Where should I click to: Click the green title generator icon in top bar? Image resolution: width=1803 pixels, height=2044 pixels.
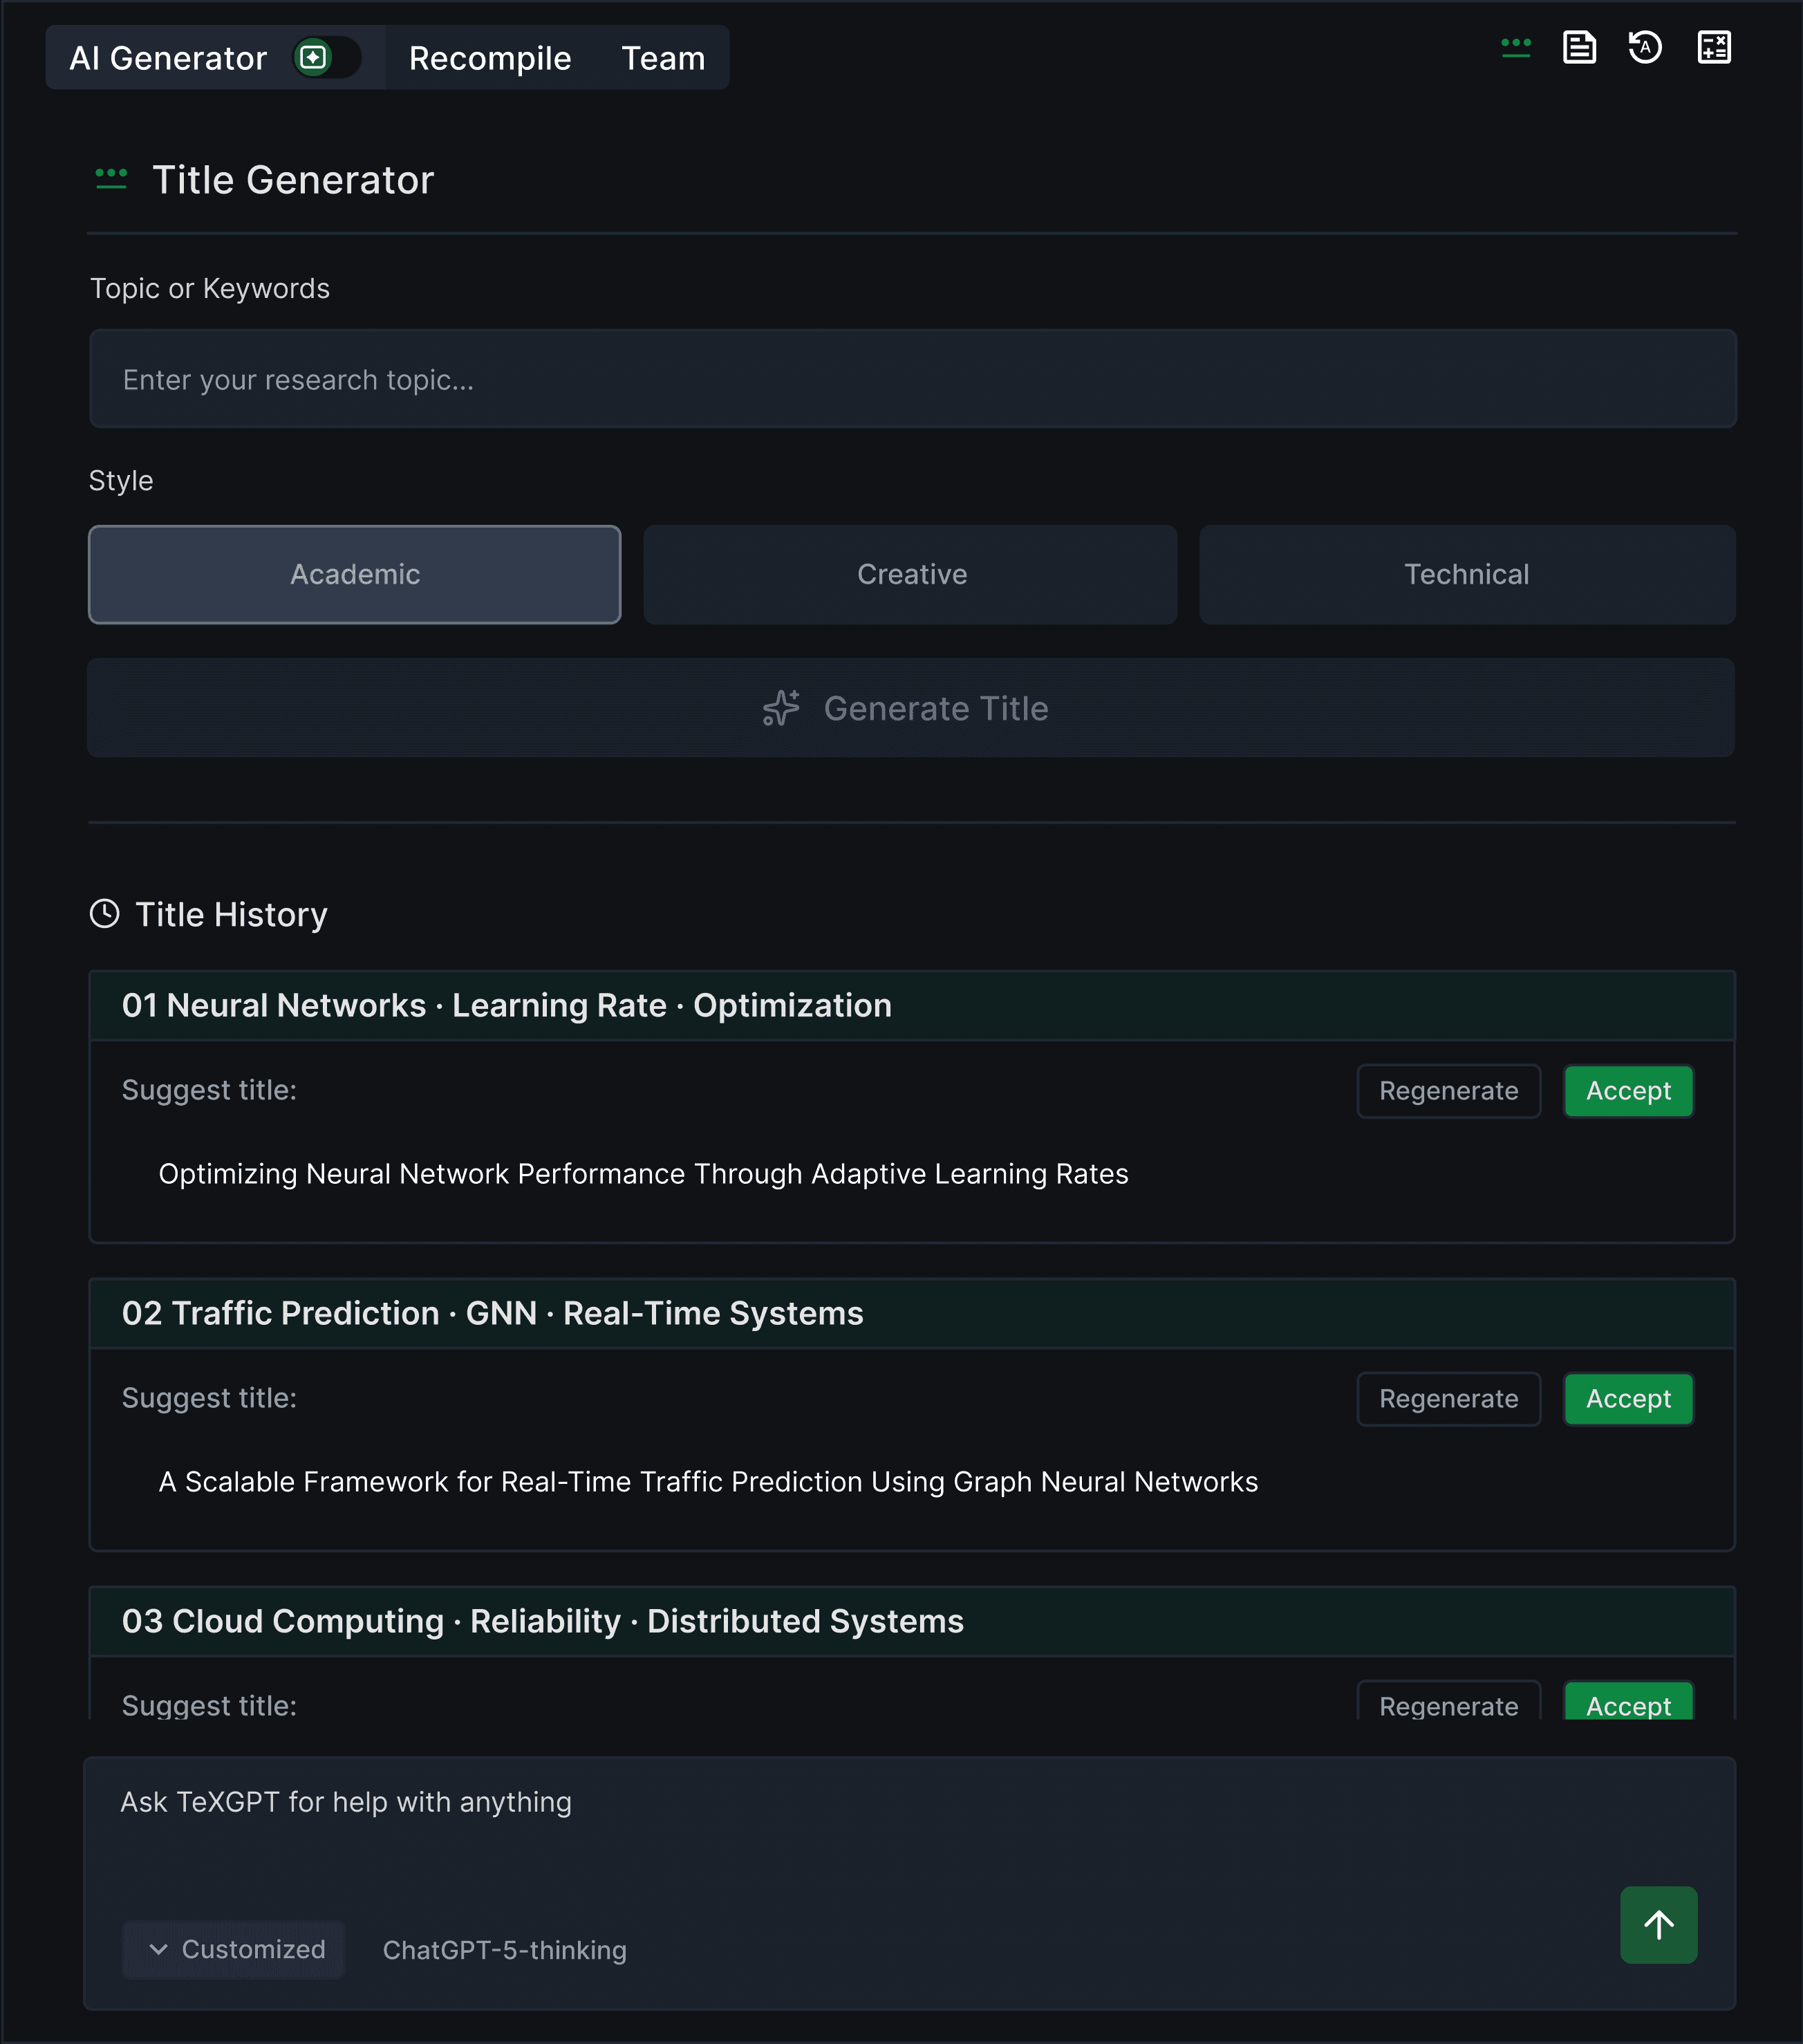click(x=1515, y=47)
